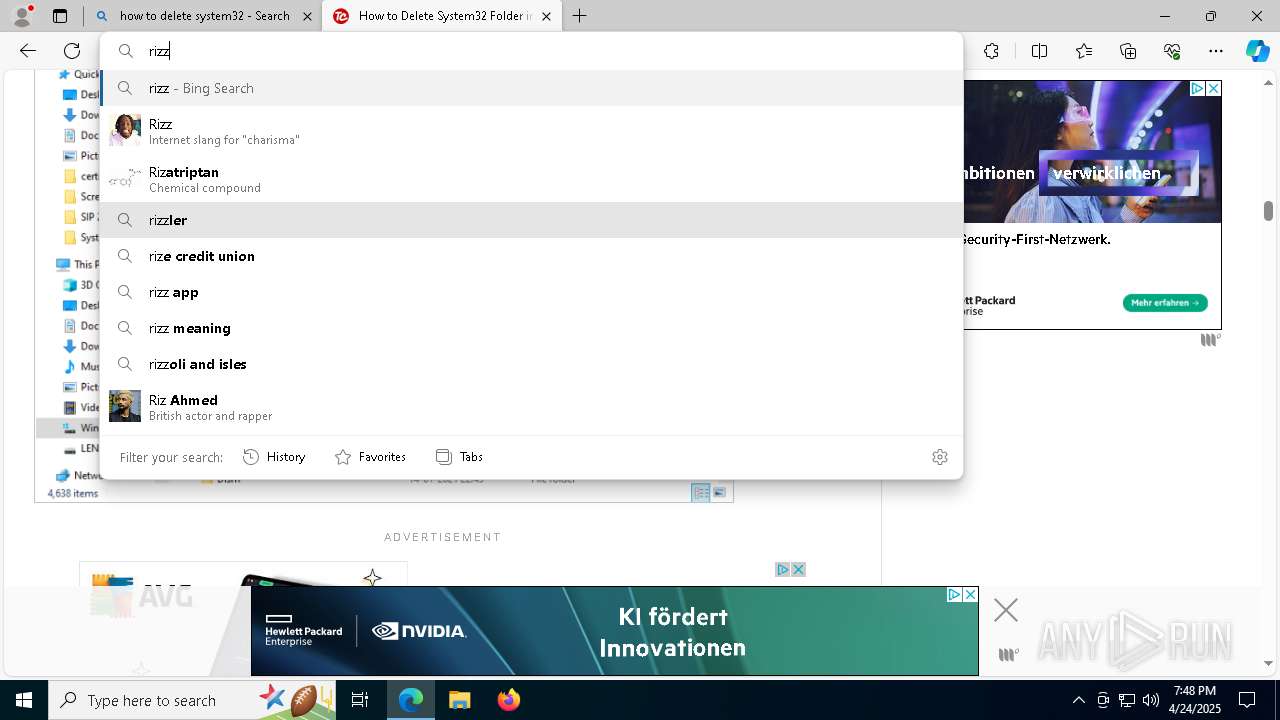Open Microsoft Edge from the taskbar
1280x720 pixels.
click(x=411, y=700)
